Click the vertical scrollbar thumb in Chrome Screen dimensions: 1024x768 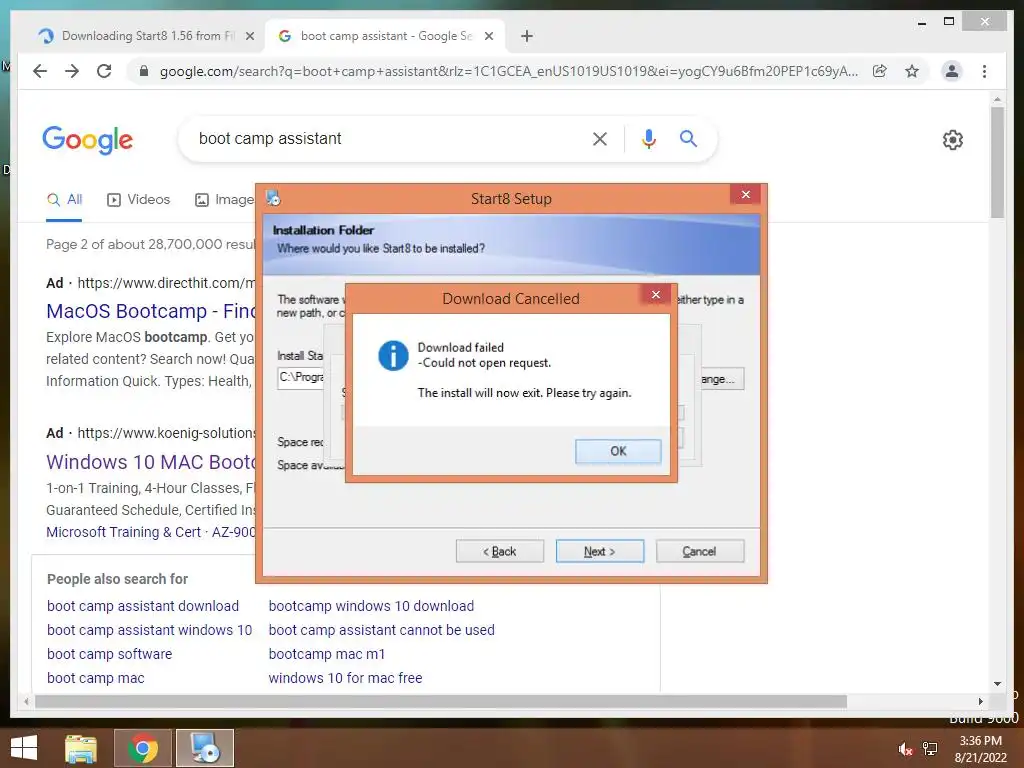[997, 162]
